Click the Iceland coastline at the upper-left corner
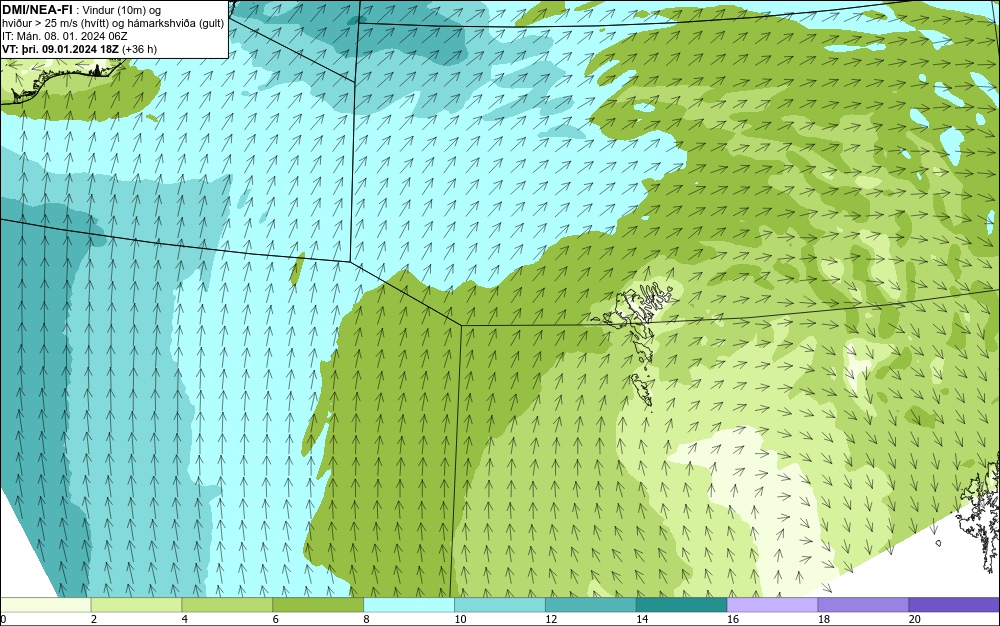This screenshot has width=1000, height=626. pyautogui.click(x=64, y=80)
